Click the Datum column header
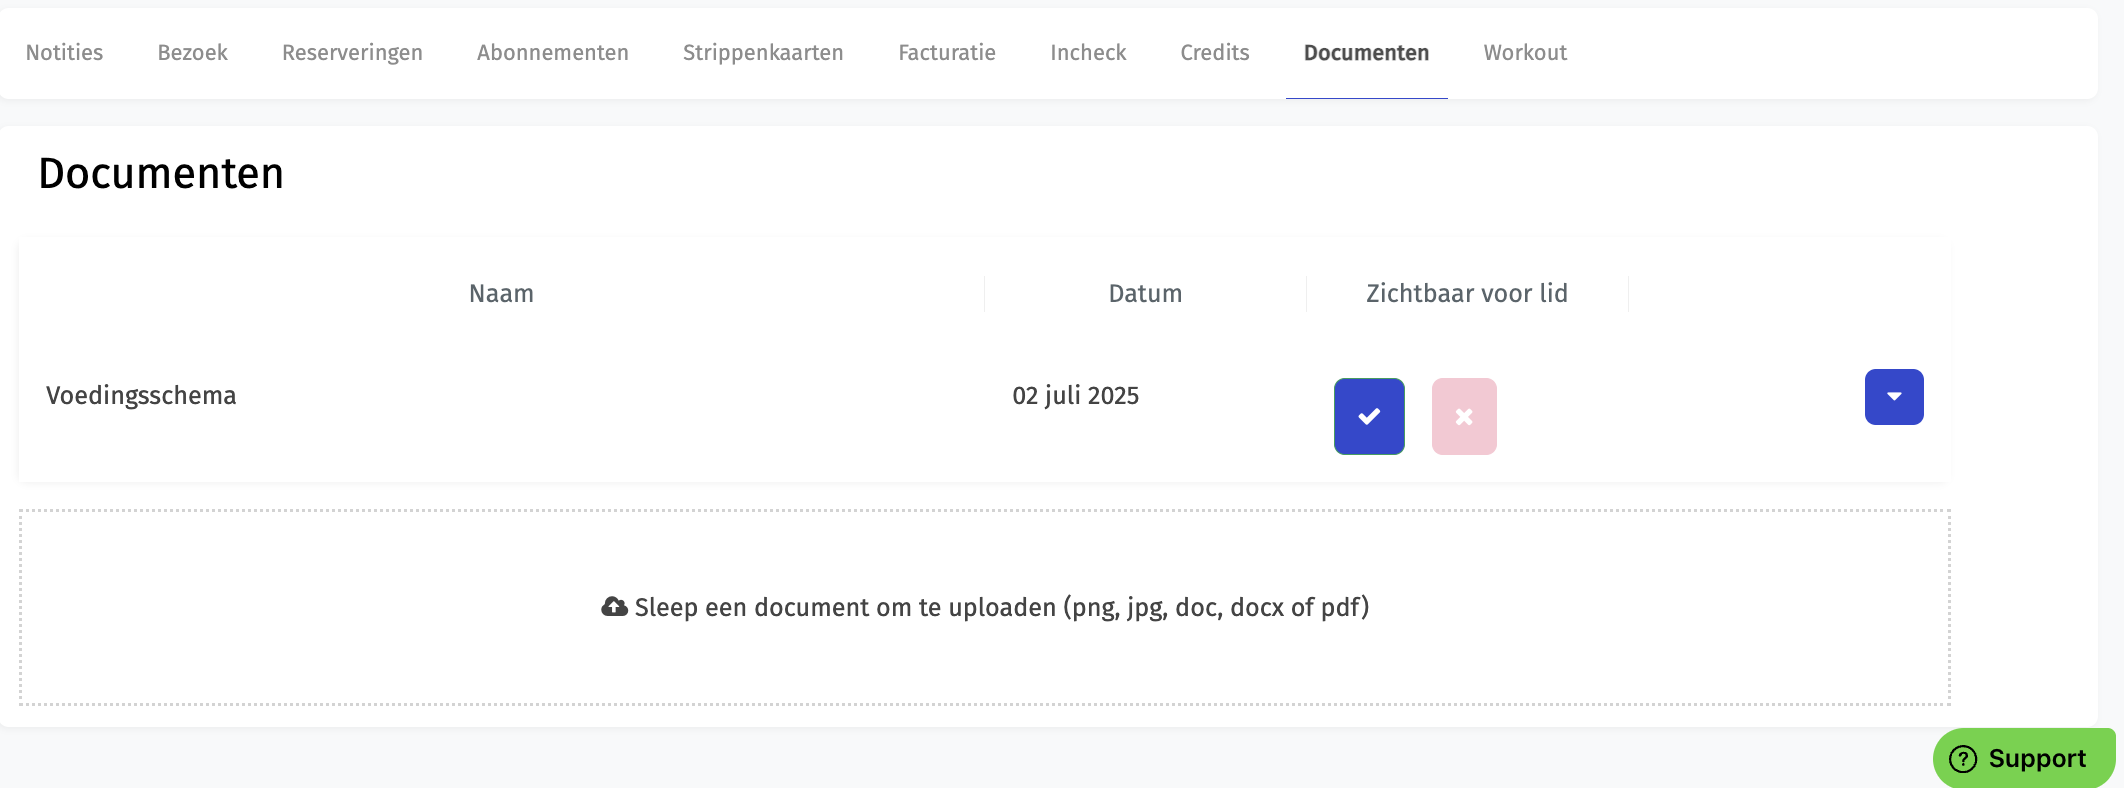Screen dimensions: 2124x788 coord(1145,294)
